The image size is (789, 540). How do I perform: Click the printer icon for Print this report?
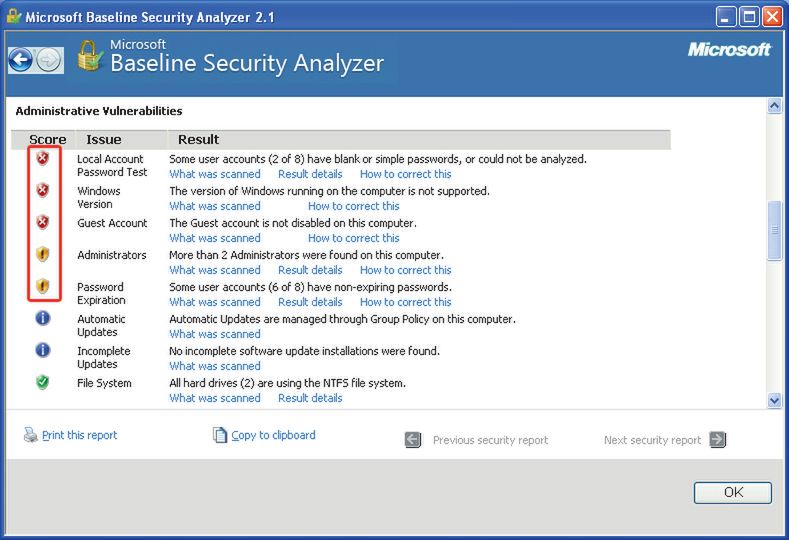tap(31, 435)
